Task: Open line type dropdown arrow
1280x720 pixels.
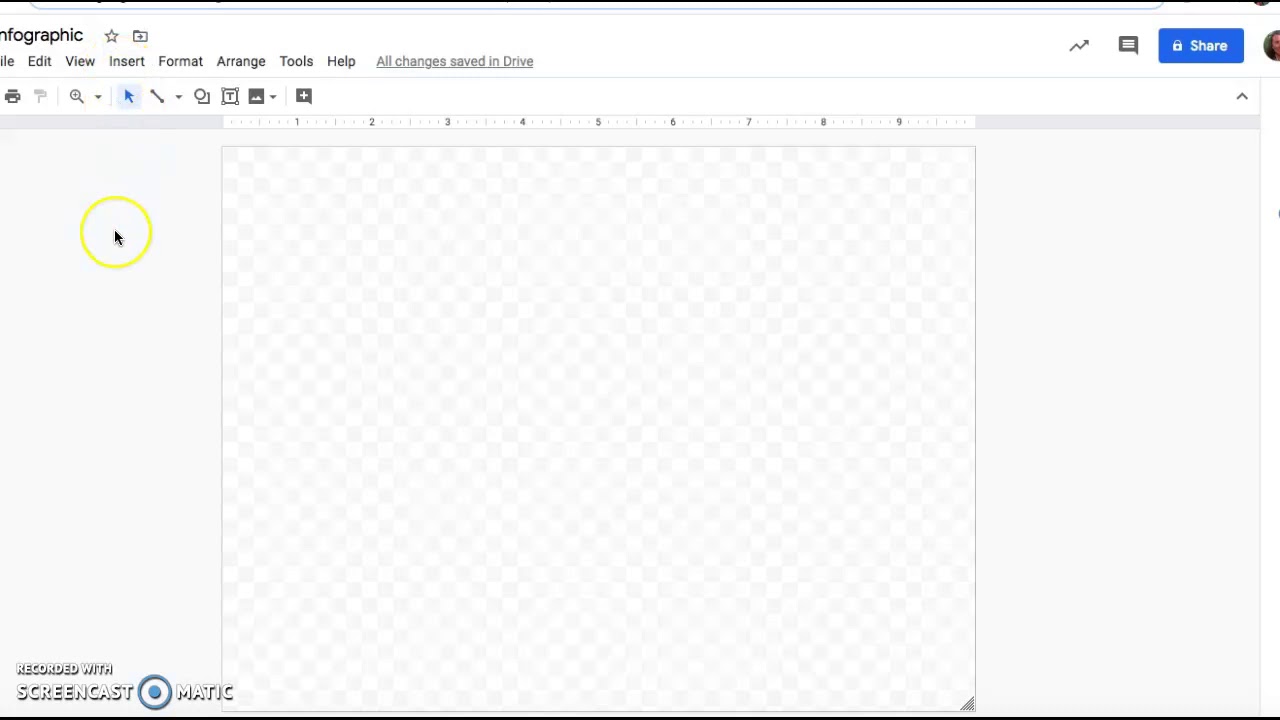Action: coord(179,97)
